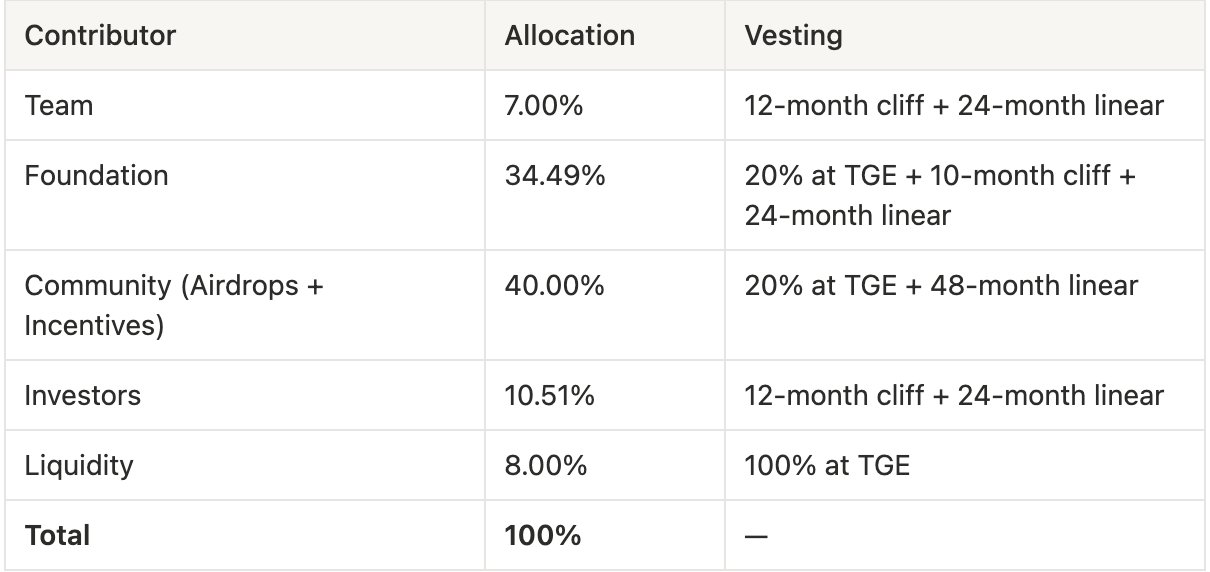
Task: Select the bold Total row label
Action: [57, 536]
